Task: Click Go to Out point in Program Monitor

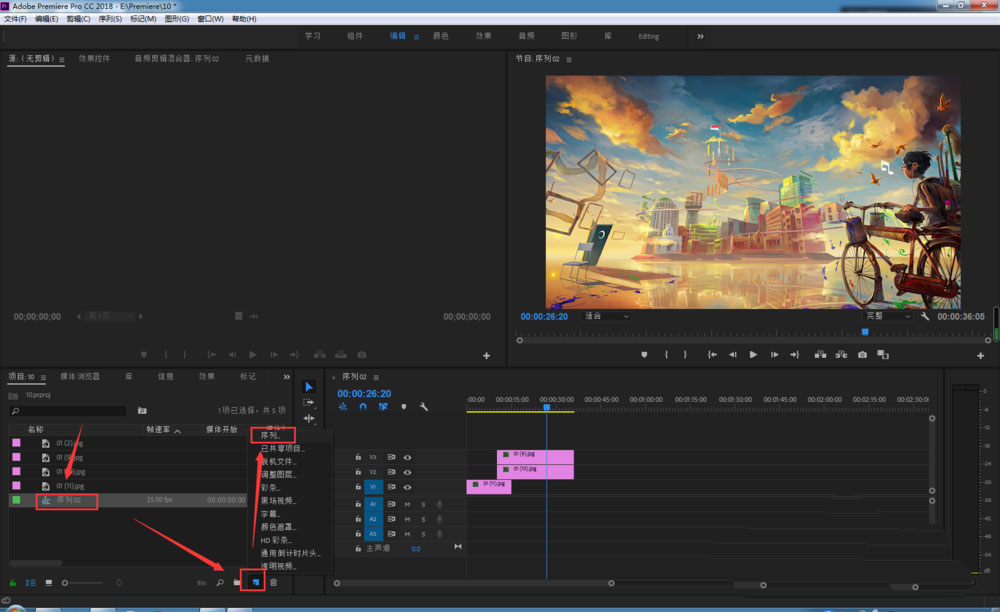Action: tap(795, 354)
